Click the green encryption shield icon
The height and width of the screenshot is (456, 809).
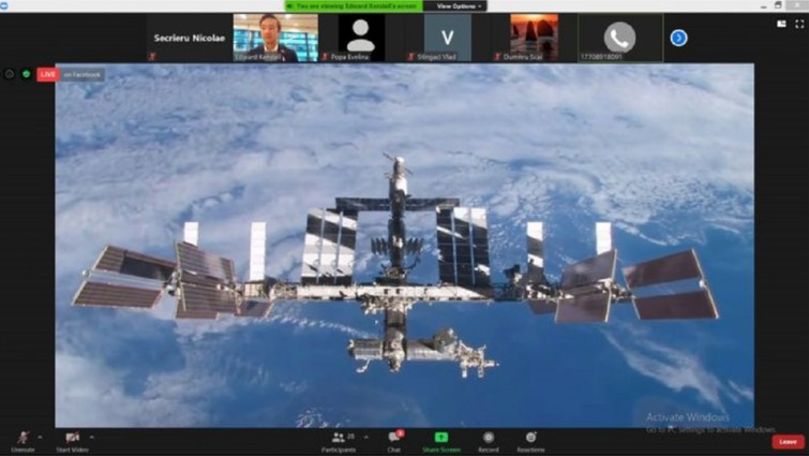[x=26, y=74]
